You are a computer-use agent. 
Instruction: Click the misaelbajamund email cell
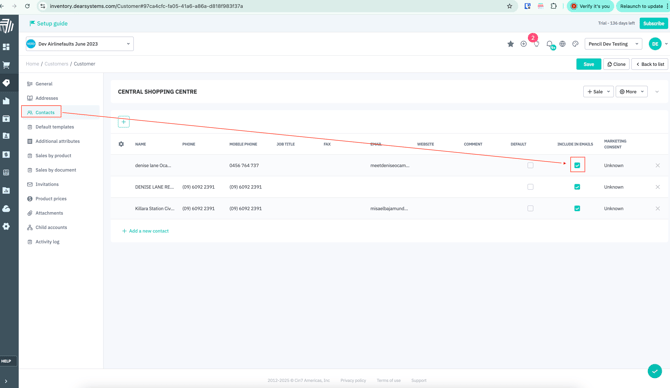[389, 209]
